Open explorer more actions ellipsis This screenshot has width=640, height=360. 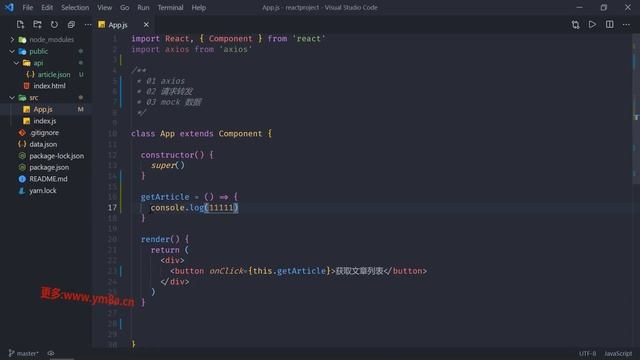pyautogui.click(x=88, y=24)
